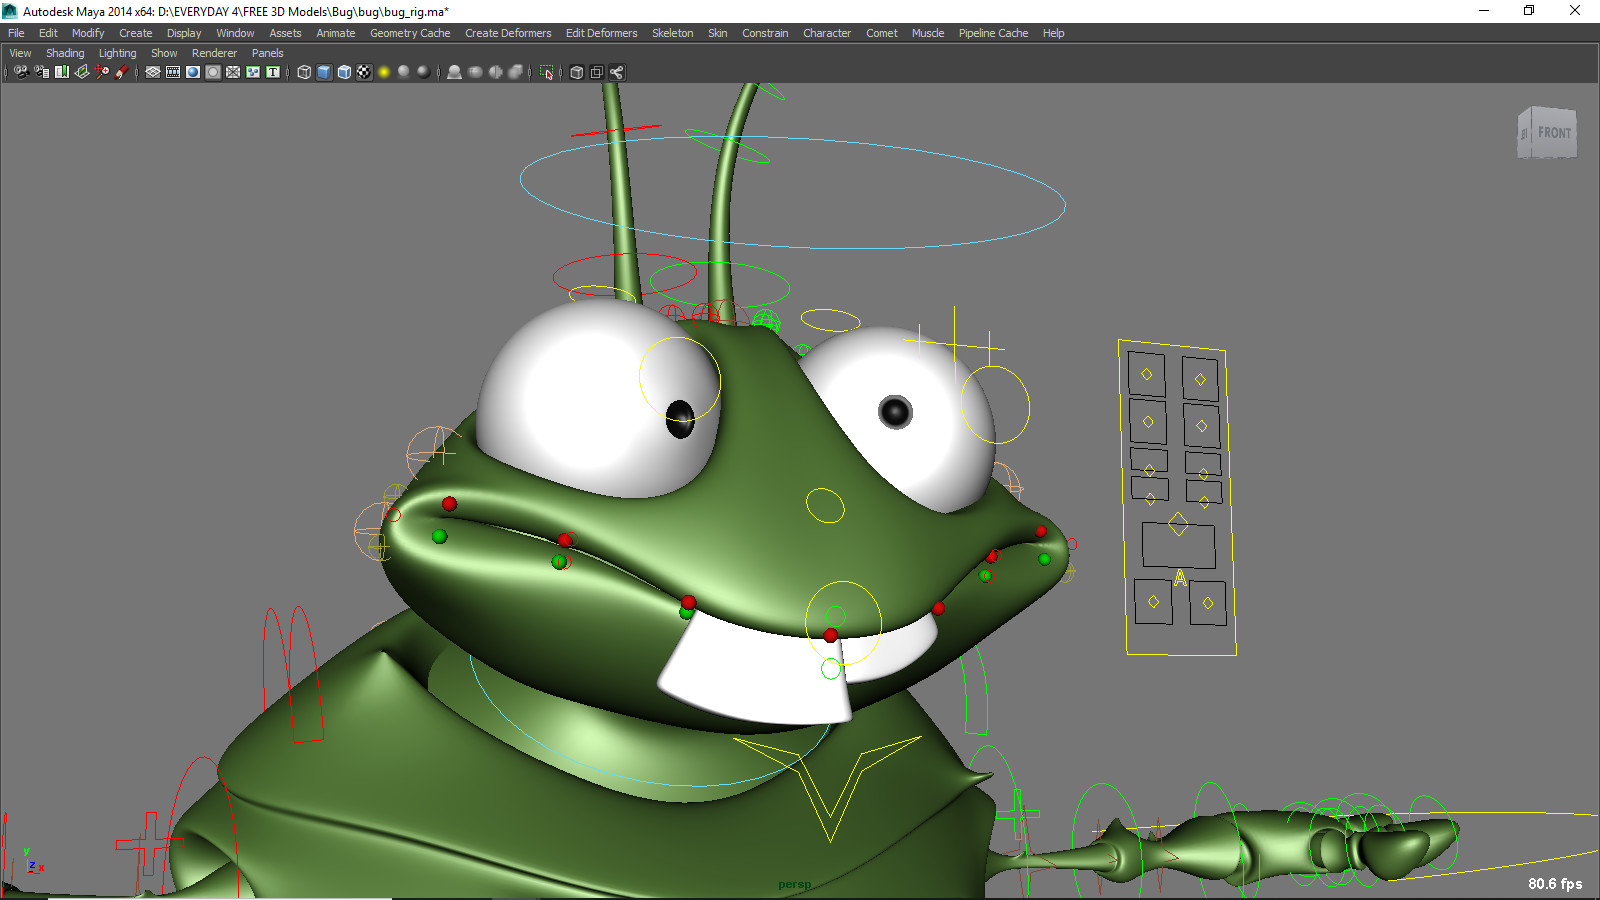Screen dimensions: 1600x900
Task: Open the Muscle menu
Action: point(927,33)
